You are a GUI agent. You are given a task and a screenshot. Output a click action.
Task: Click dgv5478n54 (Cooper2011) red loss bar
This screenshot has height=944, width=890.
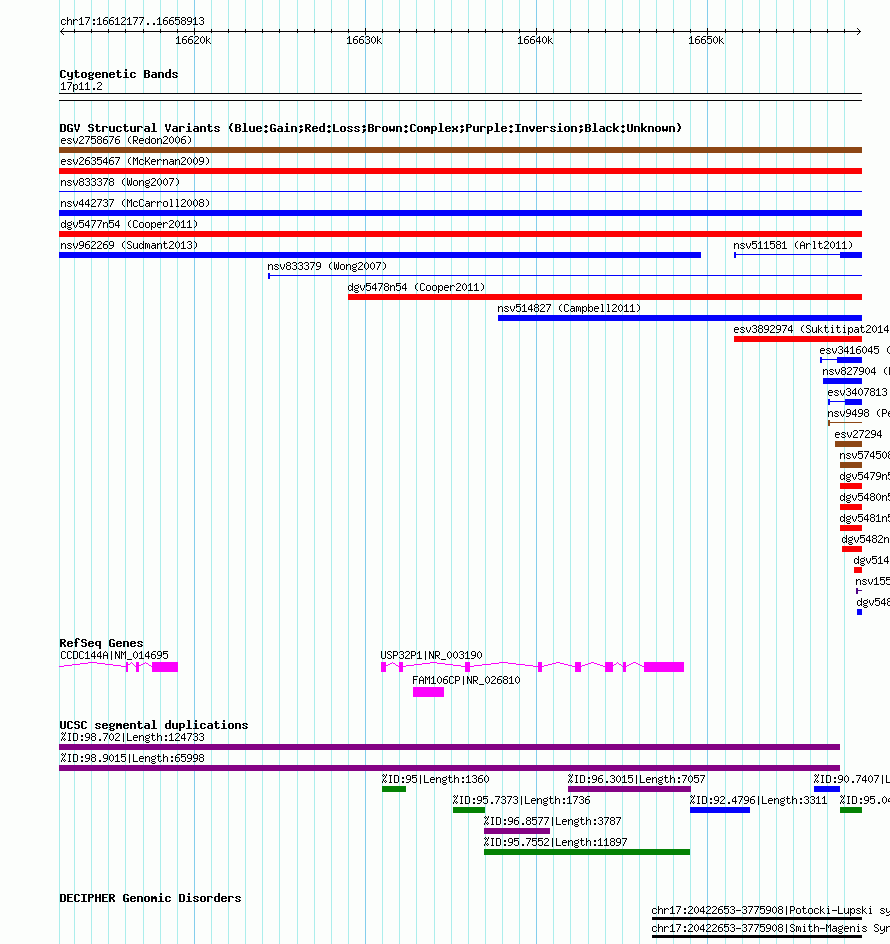coord(605,297)
